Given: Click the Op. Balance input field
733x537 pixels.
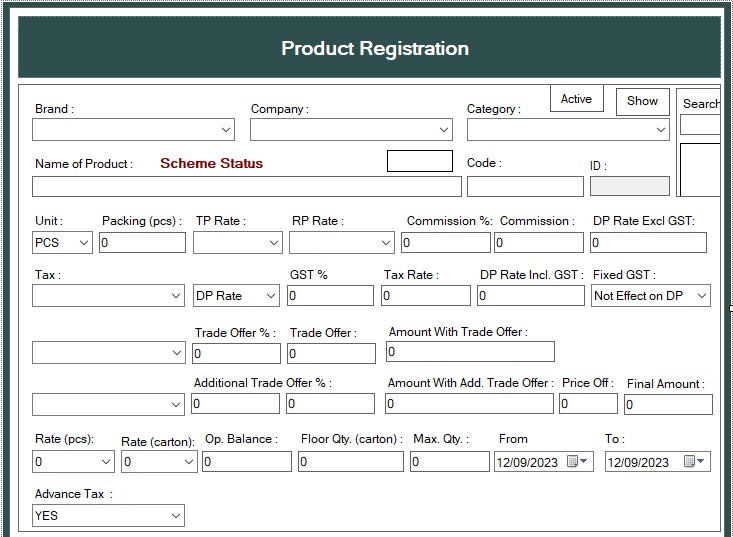Looking at the screenshot, I should click(x=246, y=462).
